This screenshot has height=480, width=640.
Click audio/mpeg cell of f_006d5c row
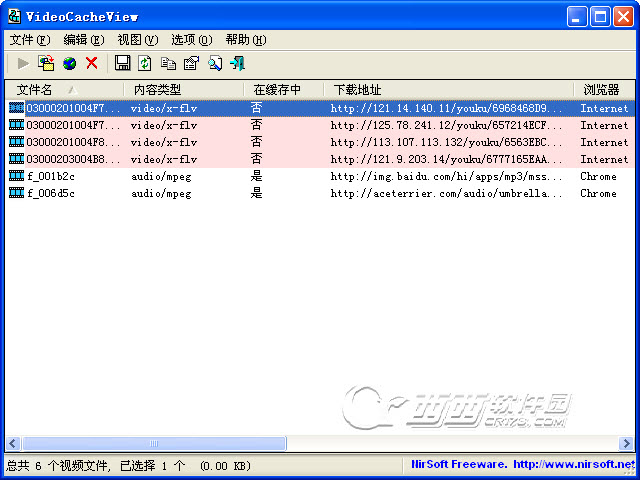(x=161, y=193)
